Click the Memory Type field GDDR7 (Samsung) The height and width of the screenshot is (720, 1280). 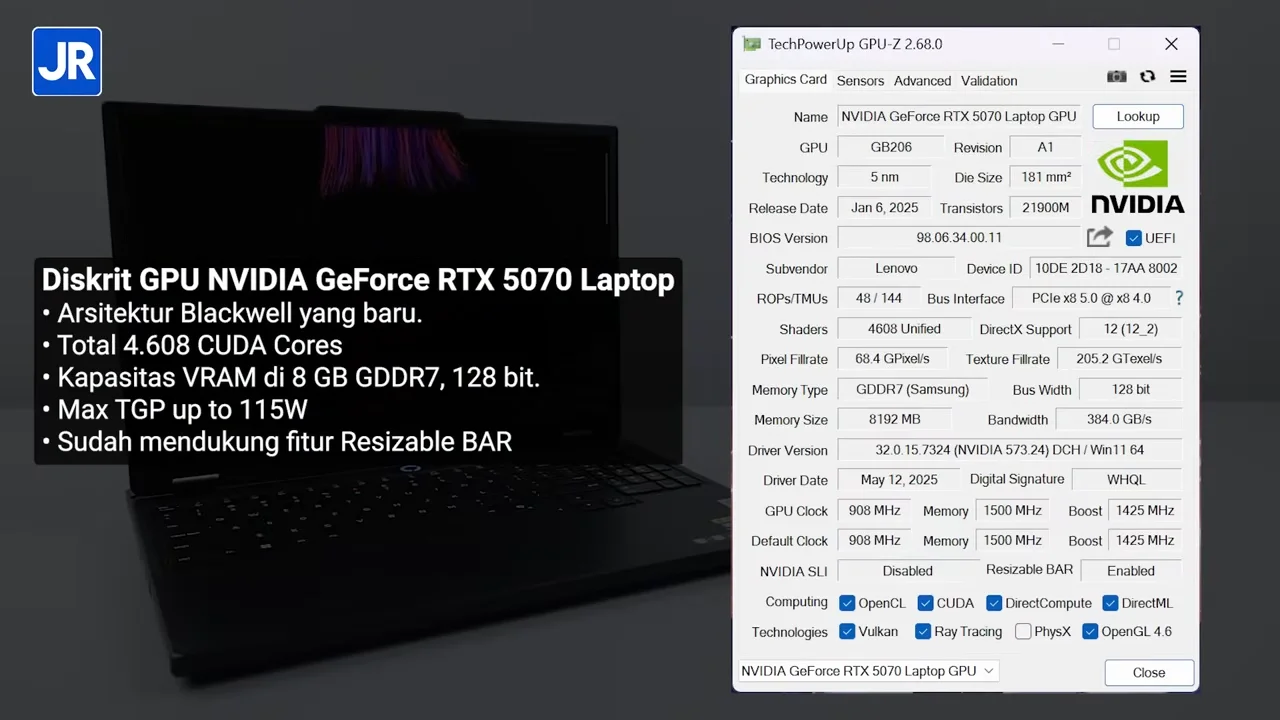click(911, 389)
